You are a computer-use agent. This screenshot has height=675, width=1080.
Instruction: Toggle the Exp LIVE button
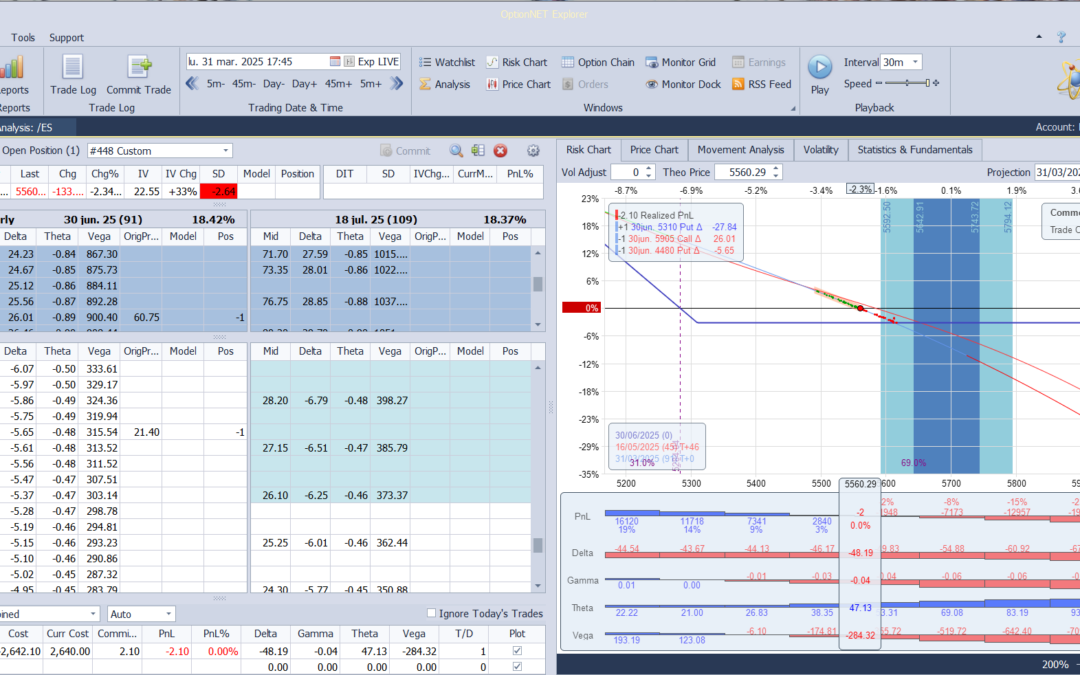(371, 61)
